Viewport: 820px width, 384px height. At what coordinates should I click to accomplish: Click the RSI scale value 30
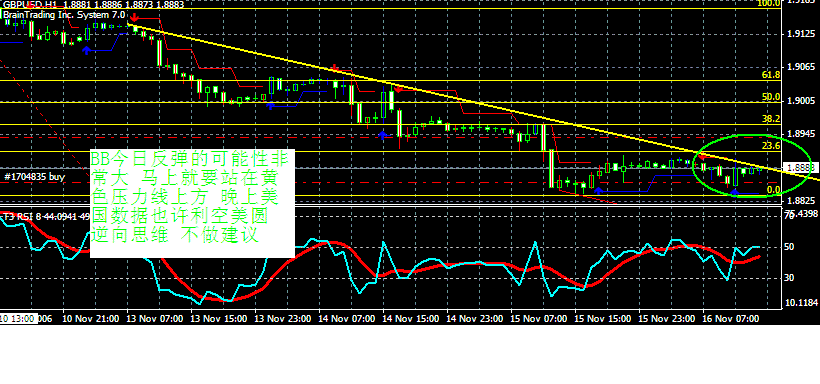[789, 278]
